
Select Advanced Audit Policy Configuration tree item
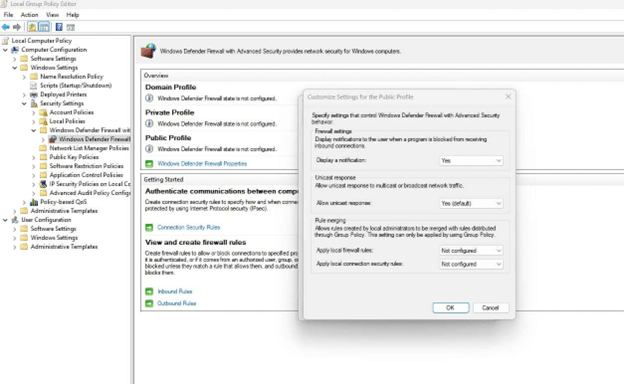click(90, 193)
